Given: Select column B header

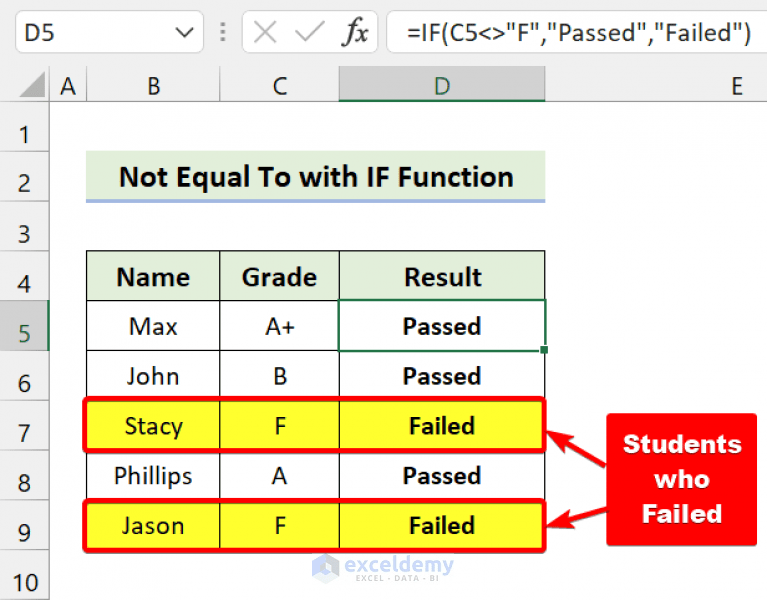Looking at the screenshot, I should 153,85.
